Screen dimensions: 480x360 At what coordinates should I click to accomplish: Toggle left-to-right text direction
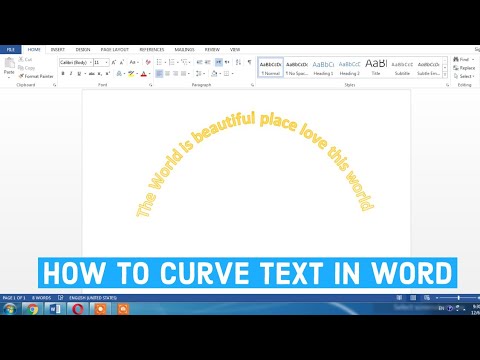[219, 62]
